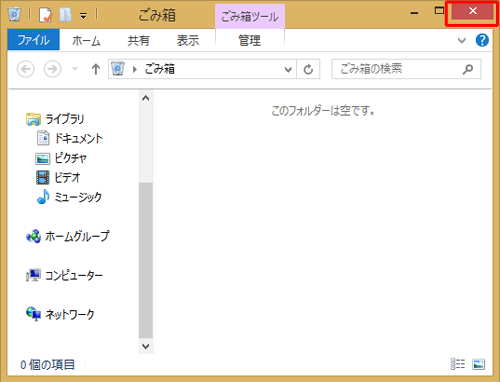Expand the ribbon with the chevron
Image resolution: width=500 pixels, height=382 pixels.
coord(462,41)
